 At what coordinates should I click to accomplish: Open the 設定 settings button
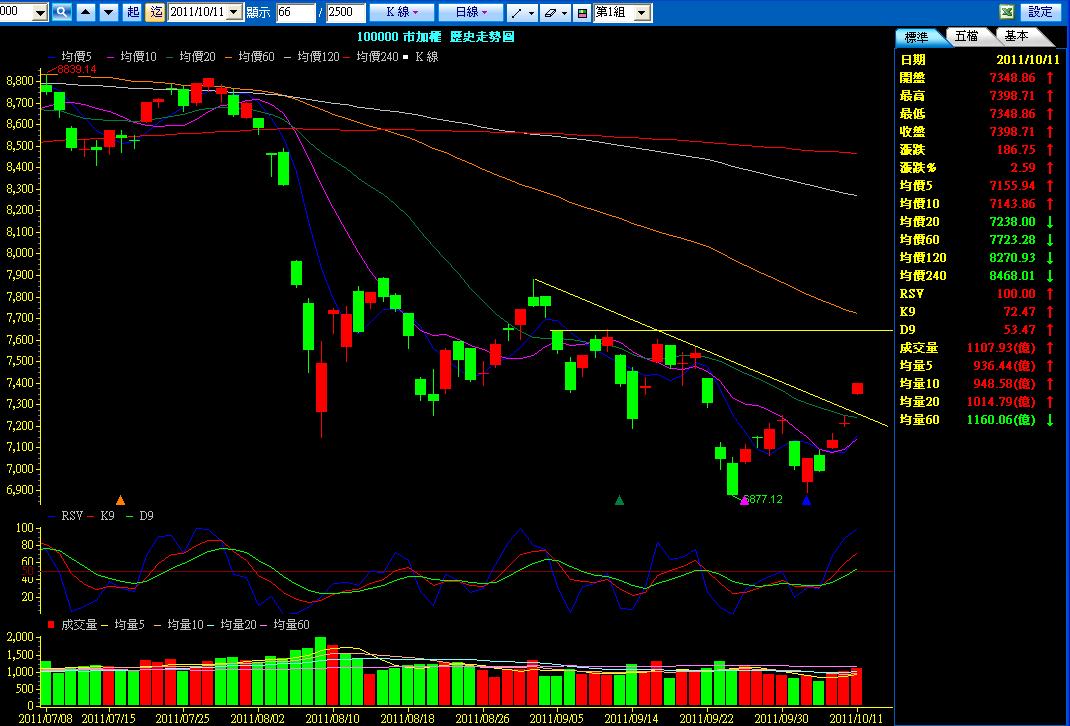(x=1041, y=12)
